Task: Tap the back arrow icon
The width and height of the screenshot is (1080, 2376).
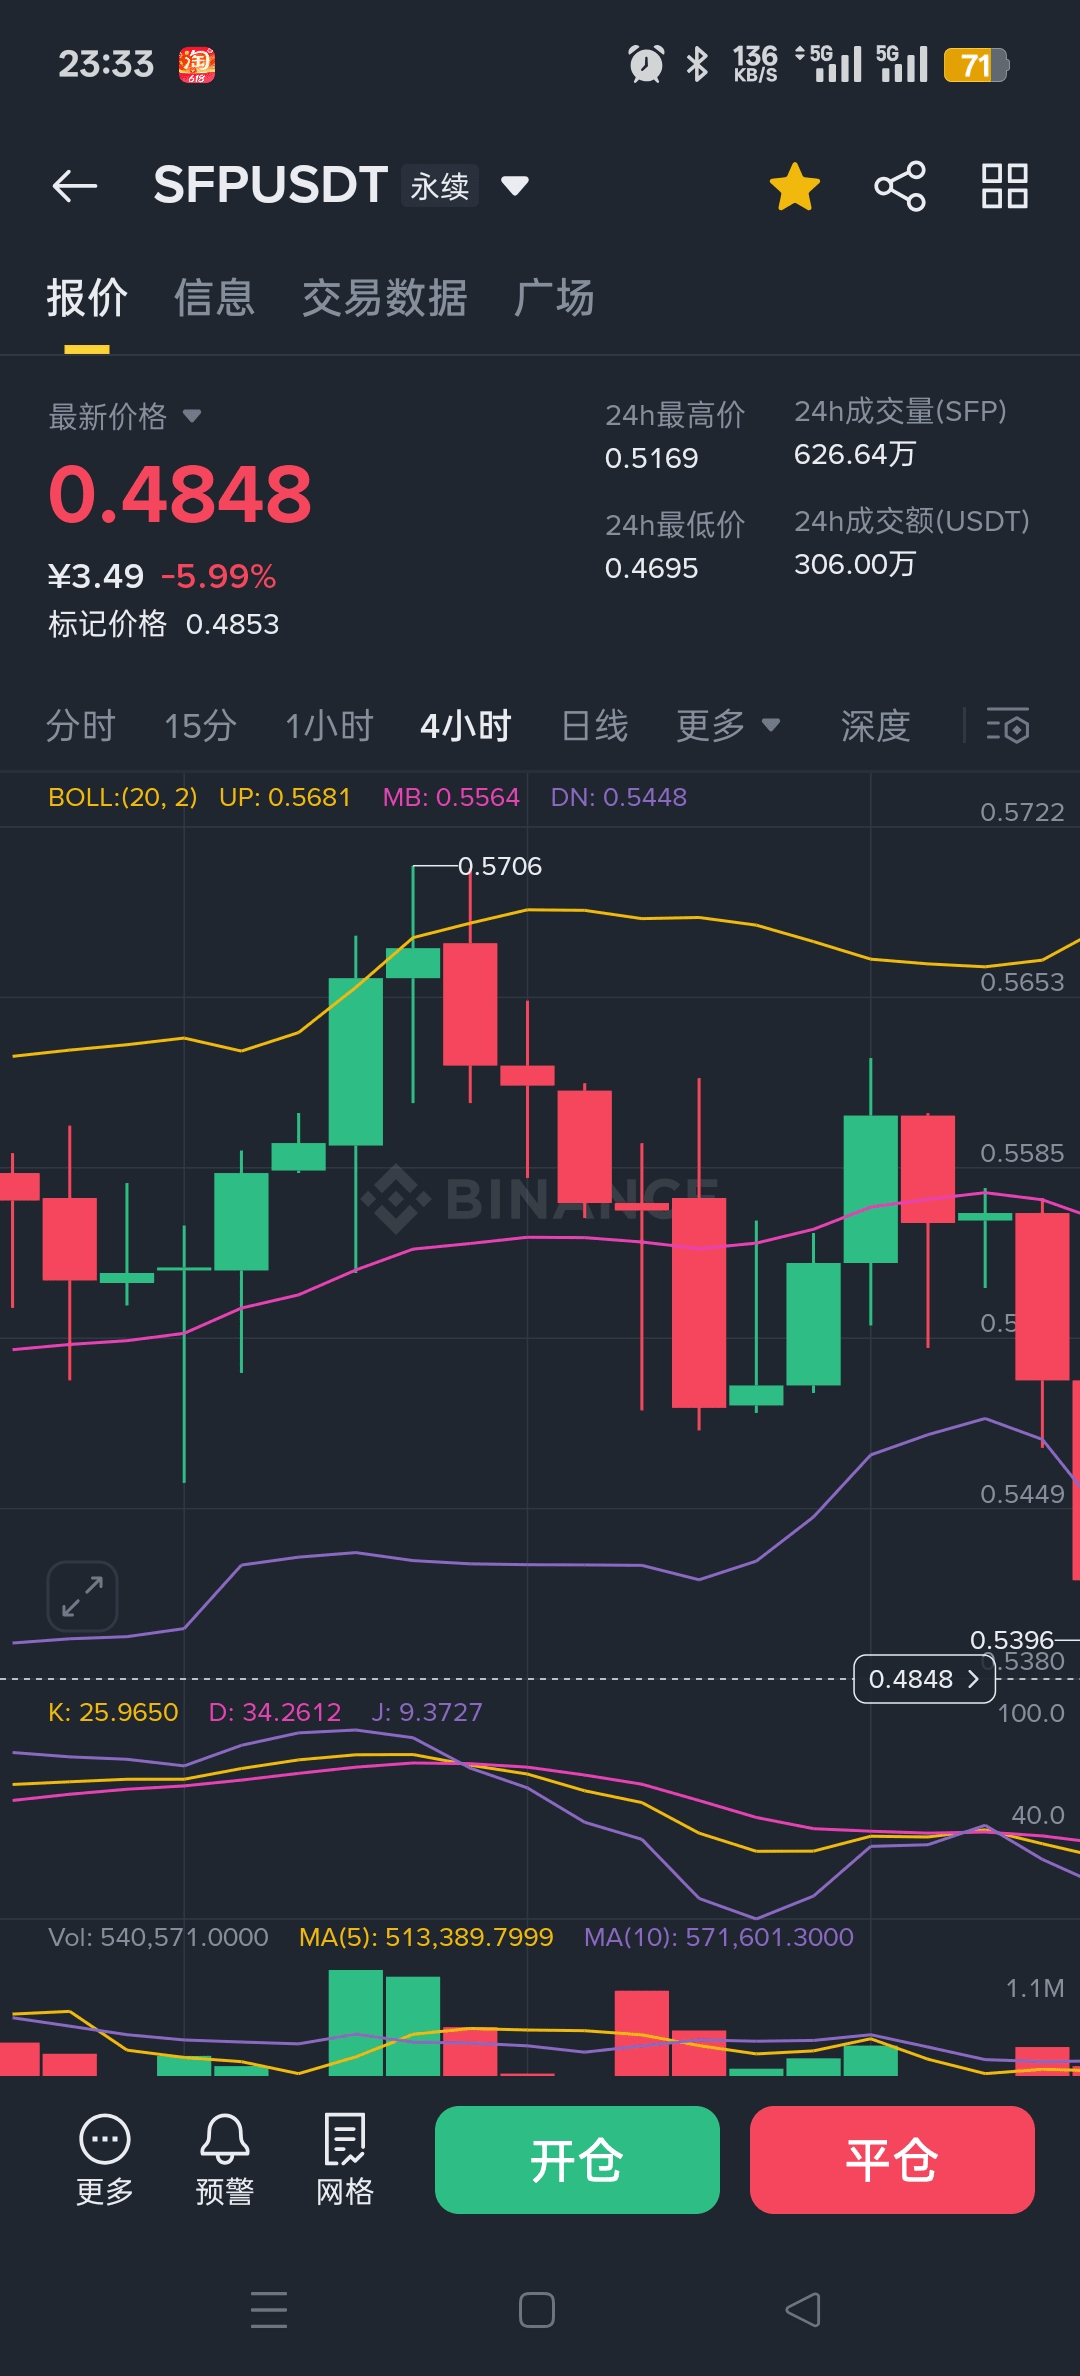Action: (75, 186)
